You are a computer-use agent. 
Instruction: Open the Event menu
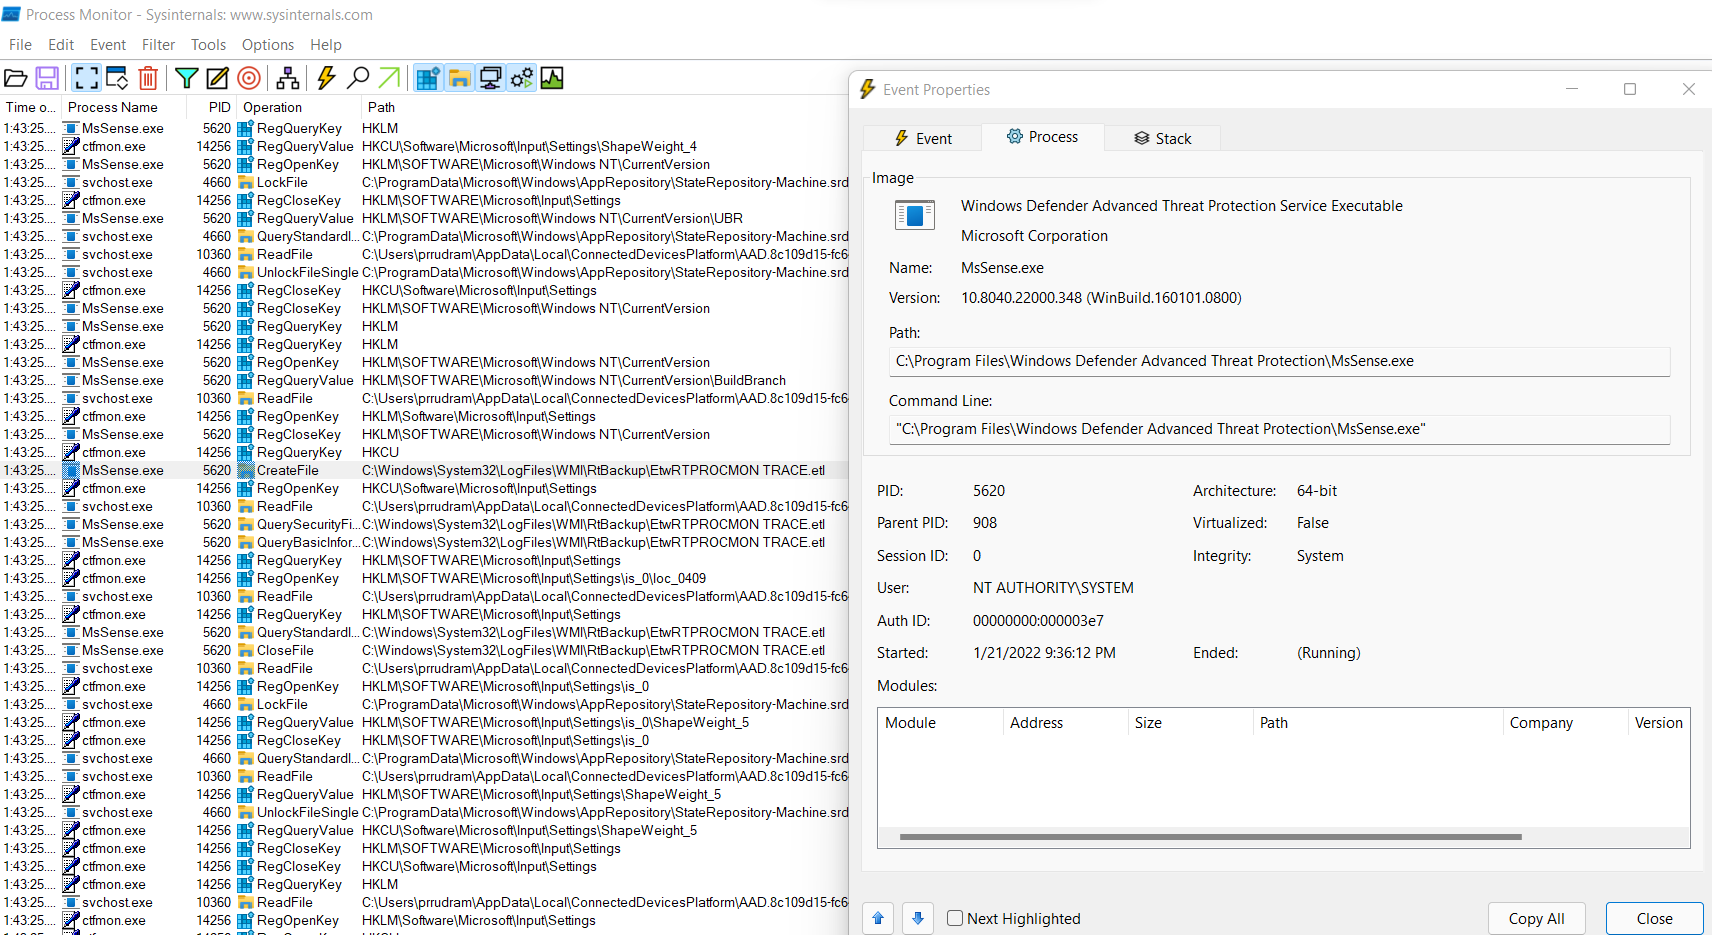tap(108, 45)
